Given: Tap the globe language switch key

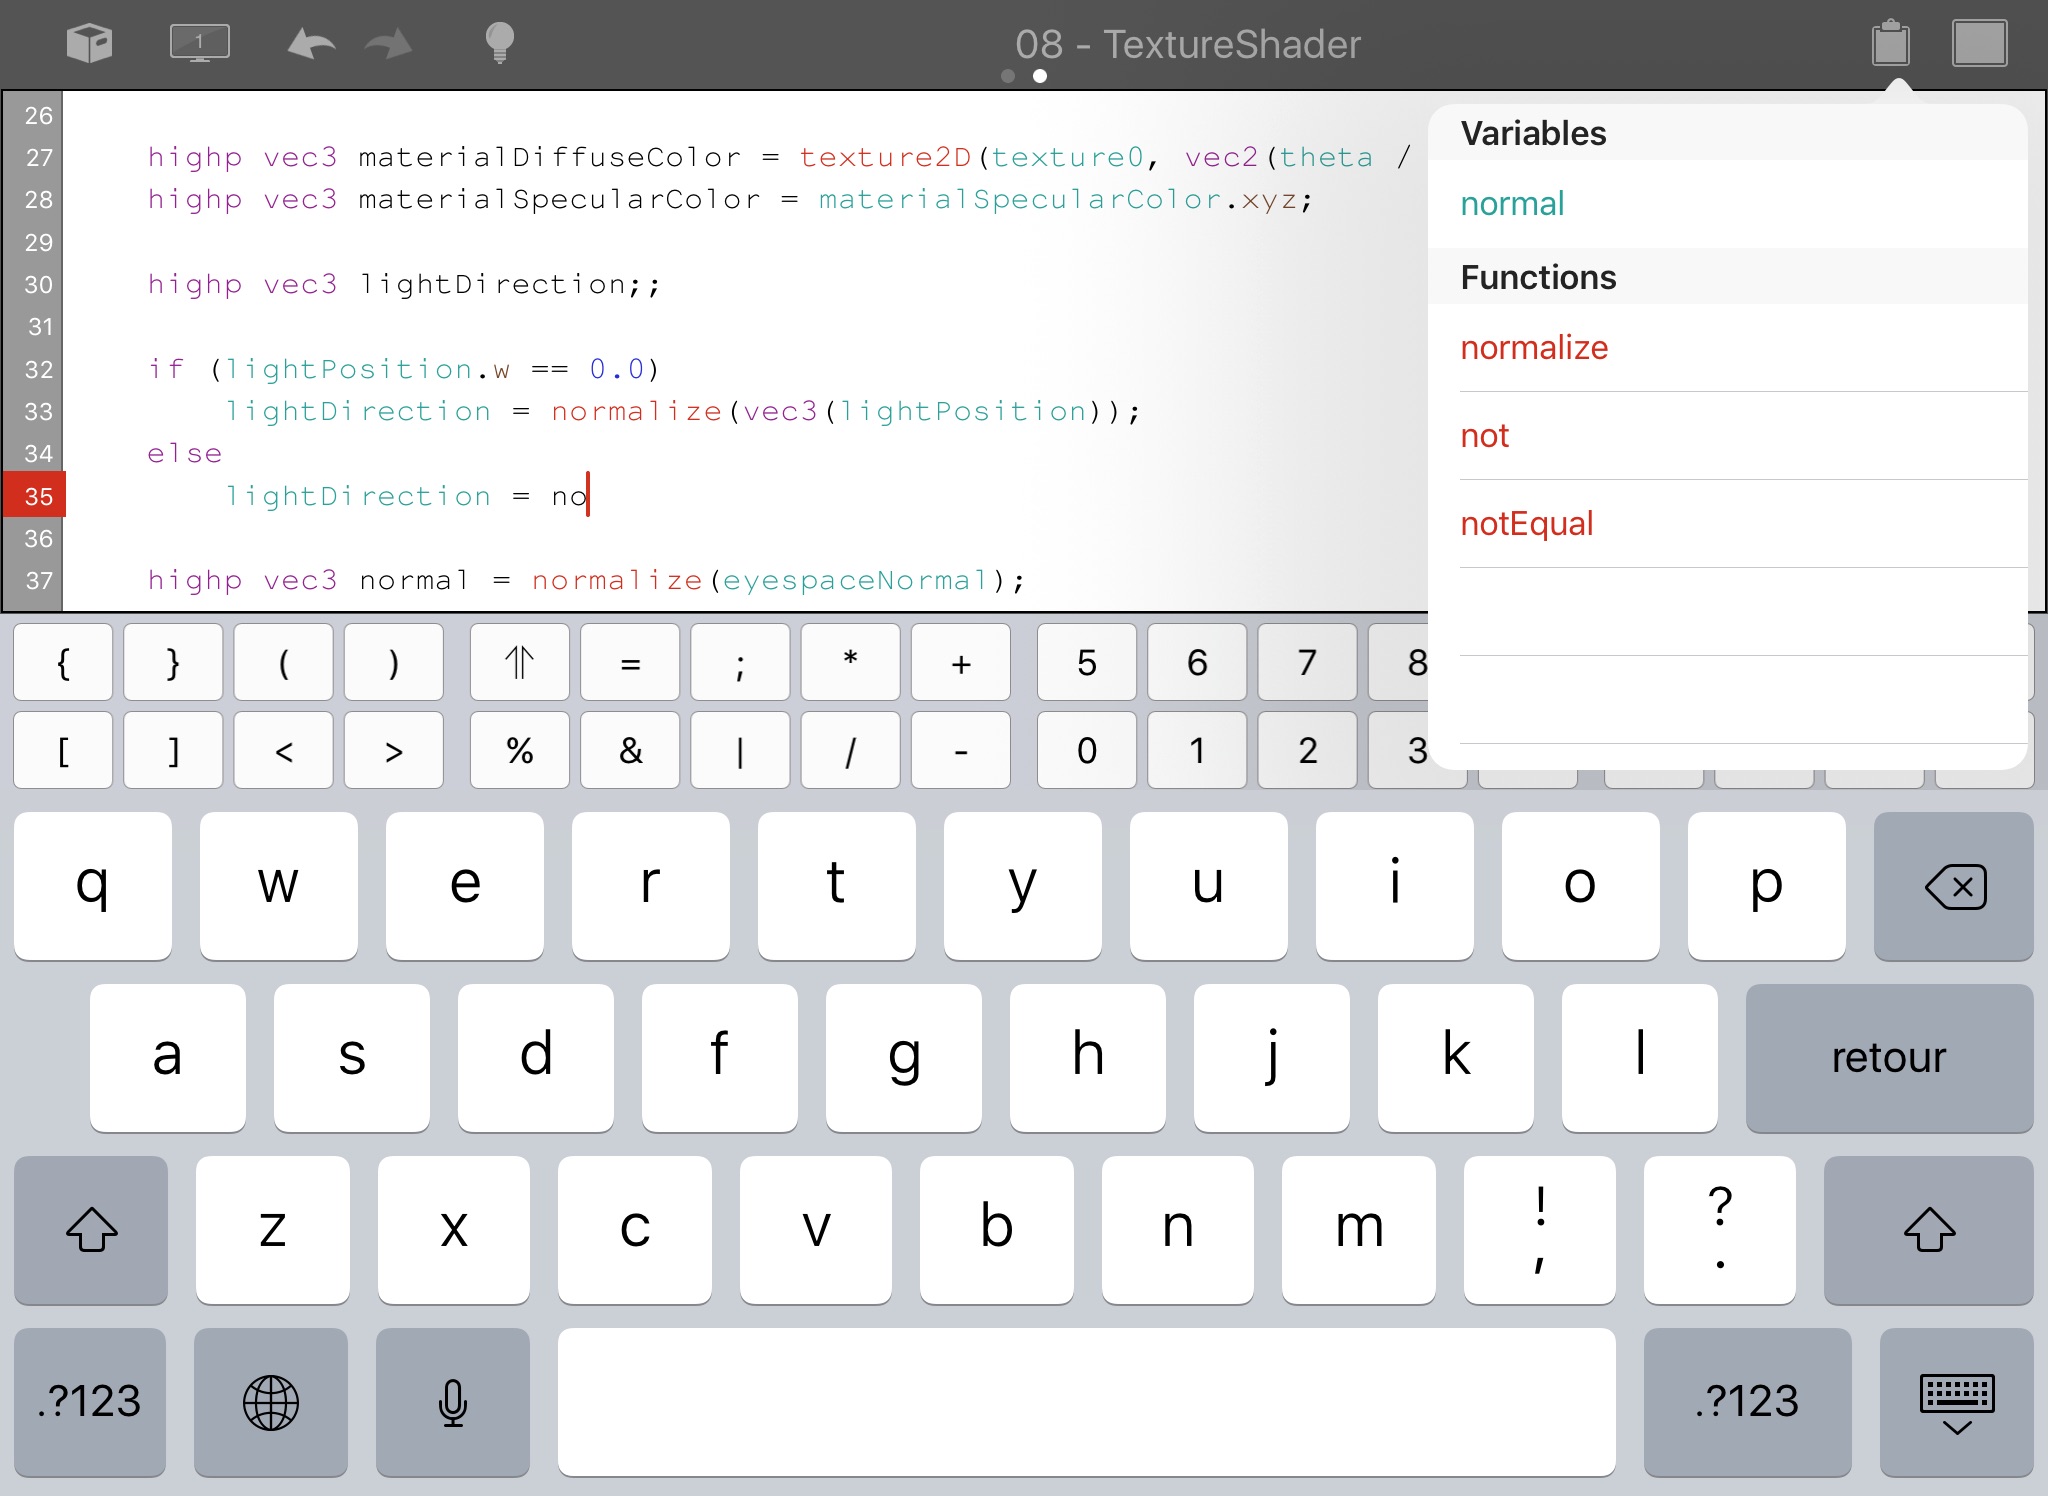Looking at the screenshot, I should click(x=271, y=1402).
